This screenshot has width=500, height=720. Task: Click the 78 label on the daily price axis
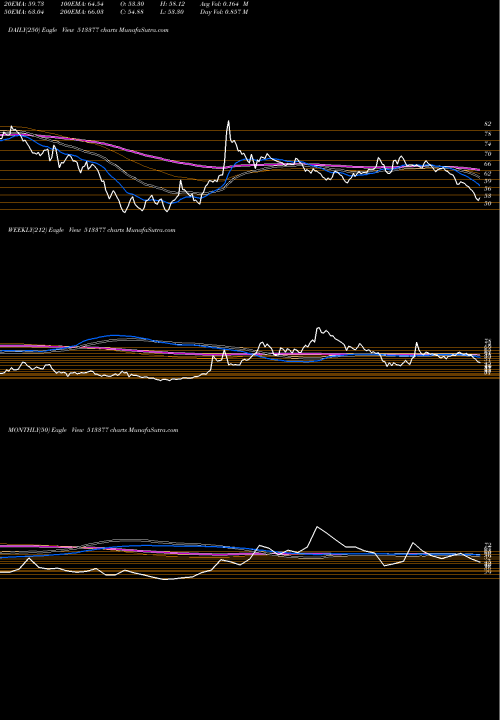(x=488, y=134)
